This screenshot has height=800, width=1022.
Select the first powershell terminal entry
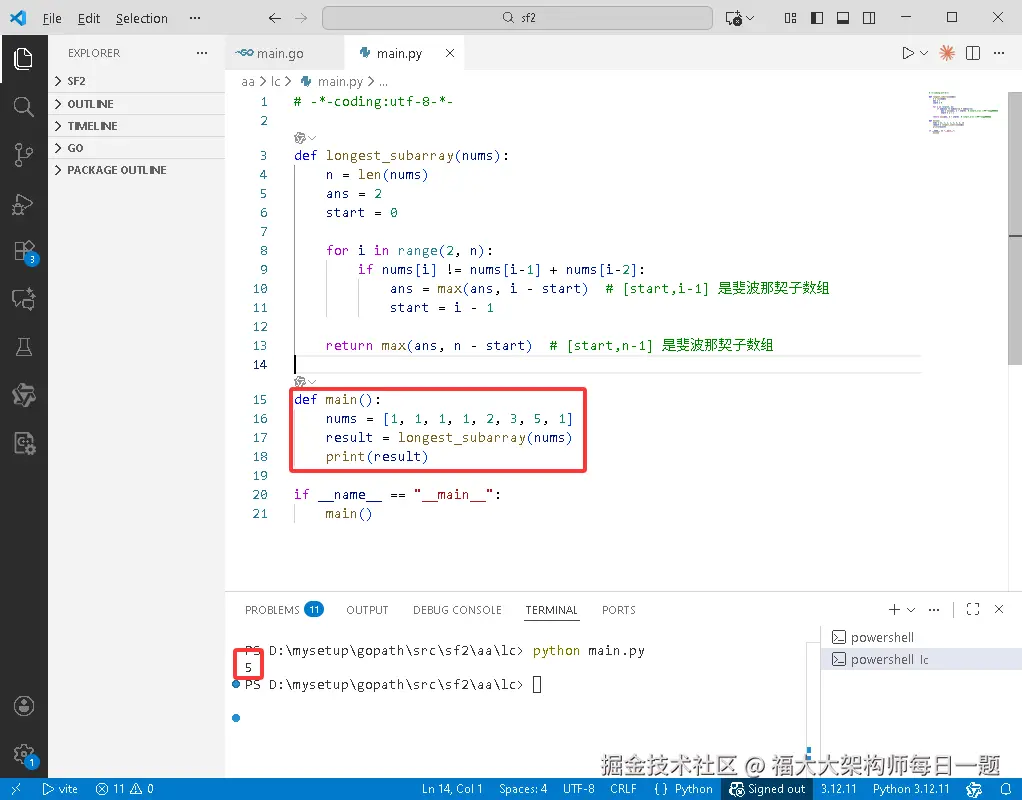click(920, 637)
